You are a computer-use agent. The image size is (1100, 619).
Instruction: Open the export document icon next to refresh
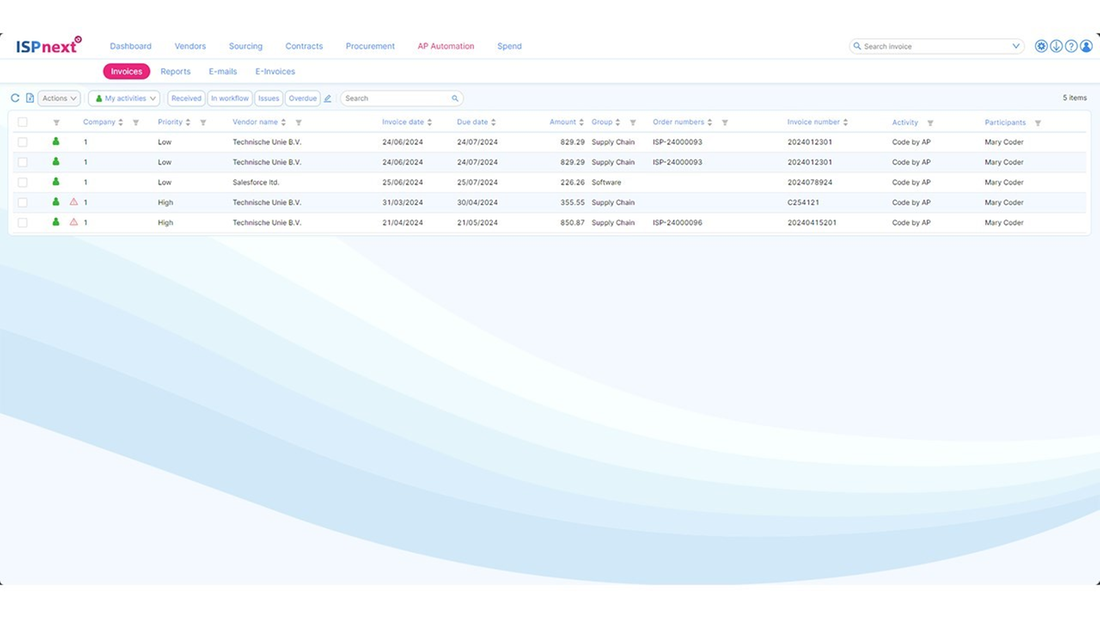28,98
